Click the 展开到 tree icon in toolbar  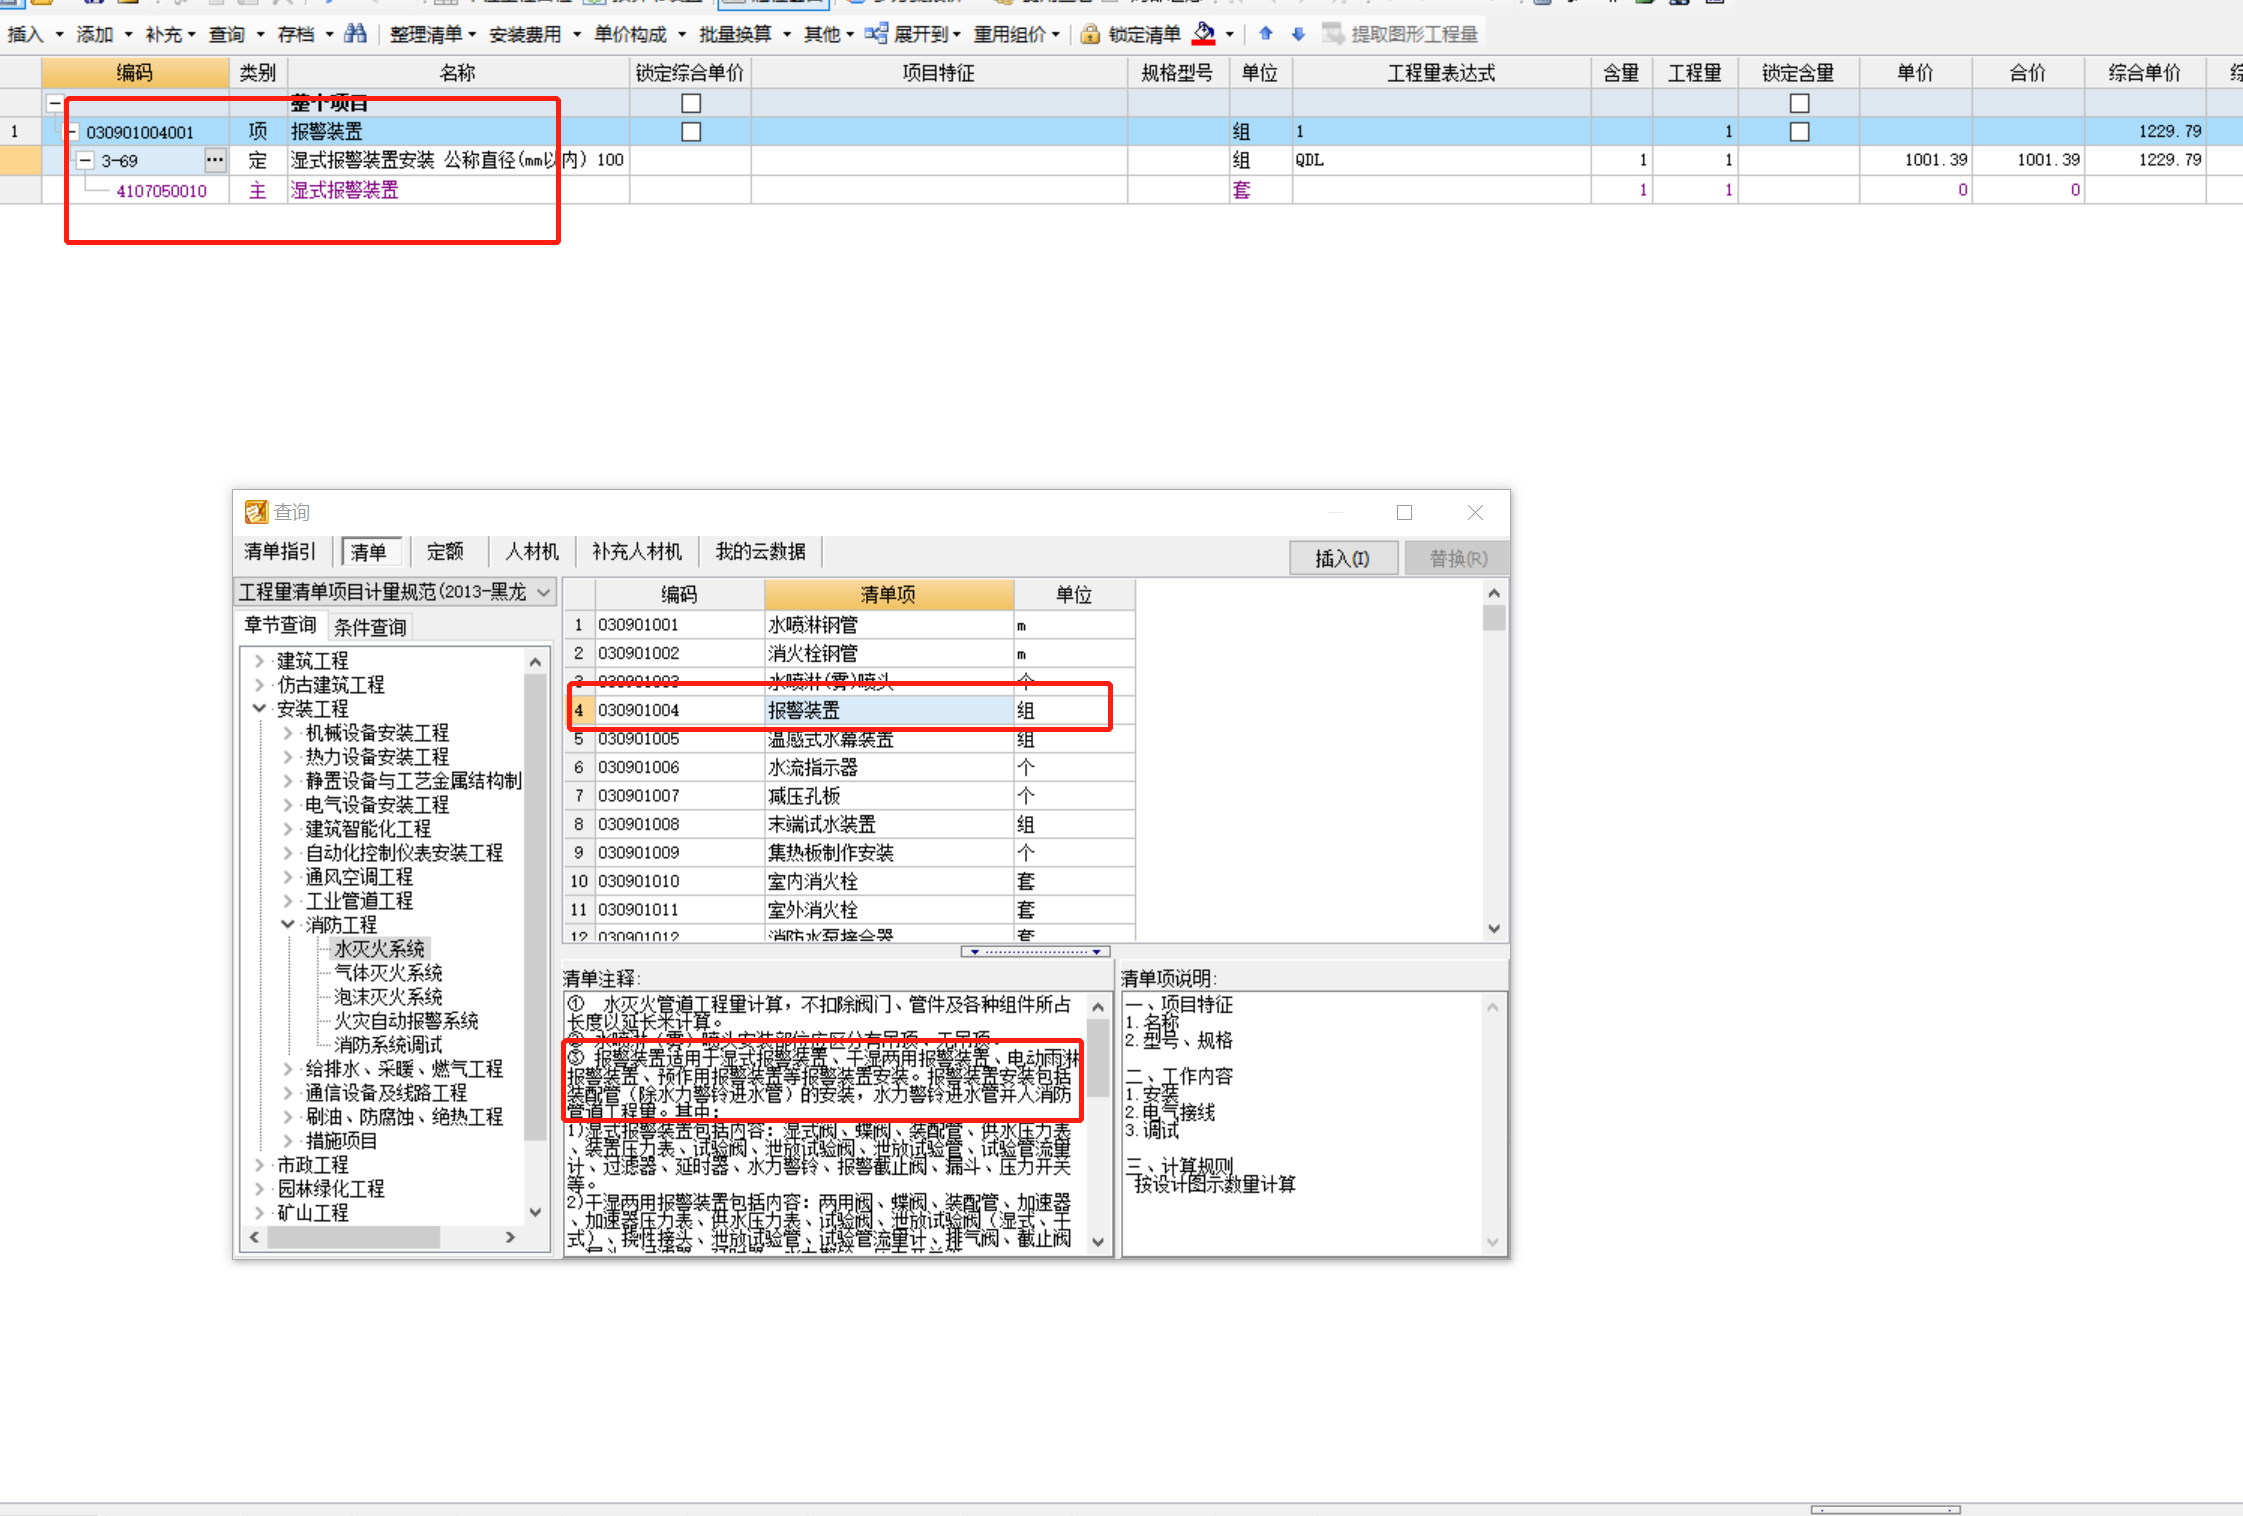(876, 34)
